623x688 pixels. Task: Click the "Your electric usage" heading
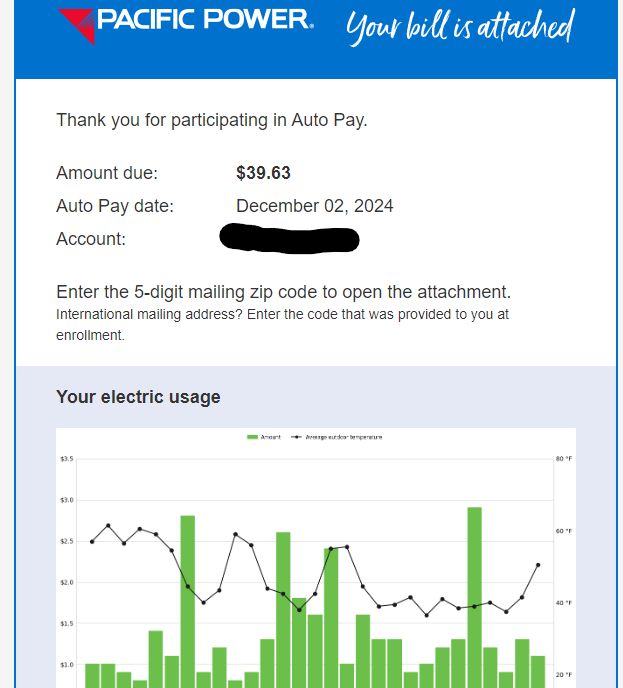pyautogui.click(x=138, y=397)
